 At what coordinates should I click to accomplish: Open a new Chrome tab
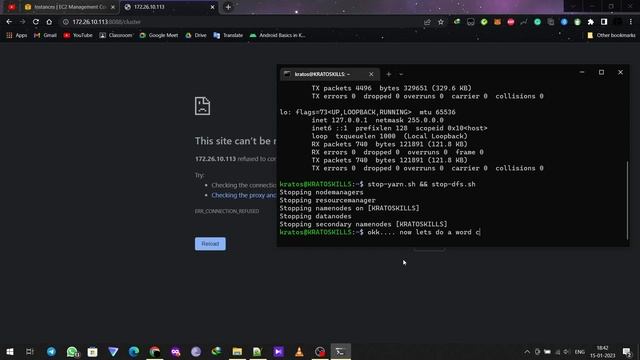pos(228,7)
